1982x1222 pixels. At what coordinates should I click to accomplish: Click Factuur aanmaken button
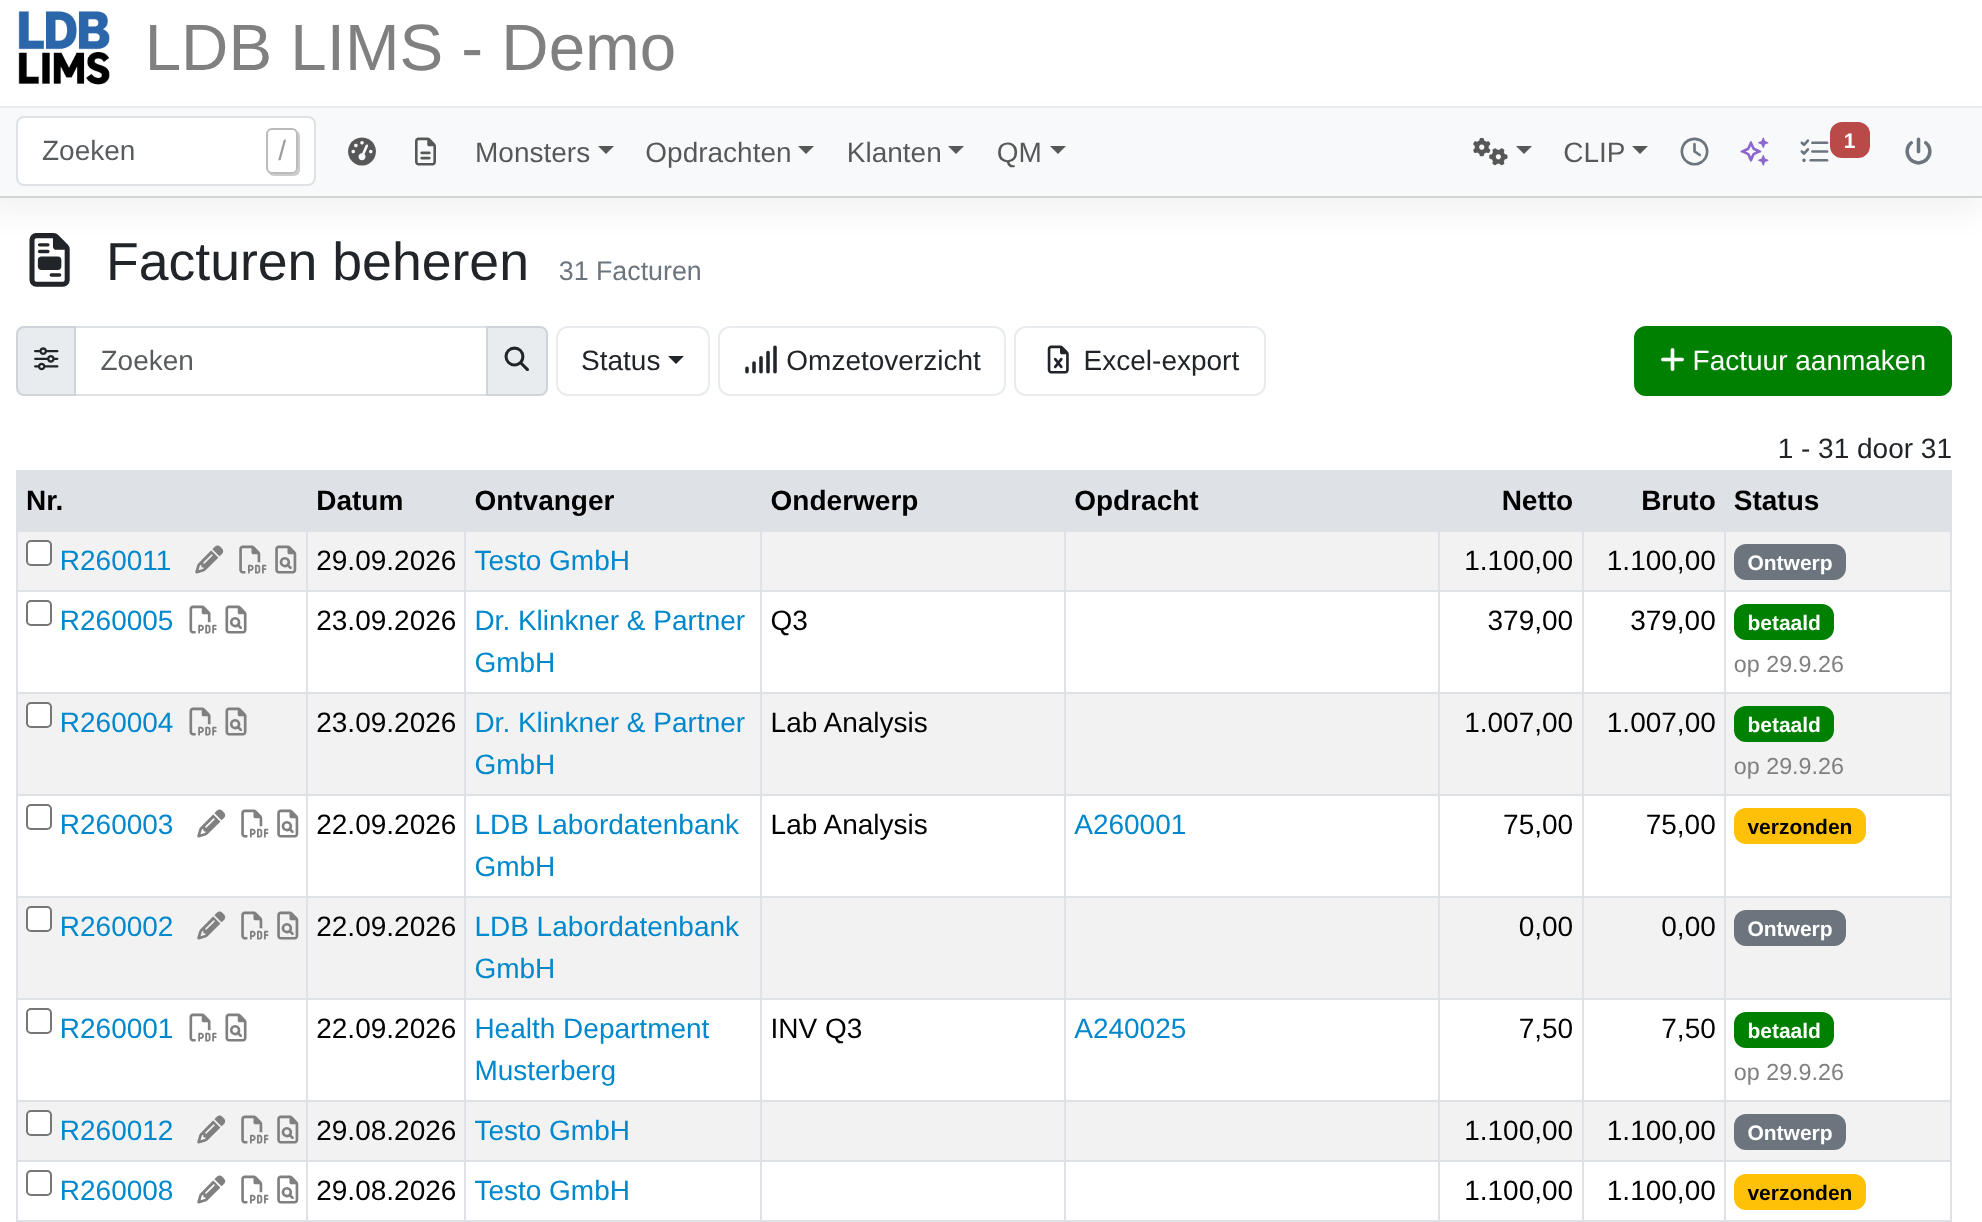(1792, 360)
